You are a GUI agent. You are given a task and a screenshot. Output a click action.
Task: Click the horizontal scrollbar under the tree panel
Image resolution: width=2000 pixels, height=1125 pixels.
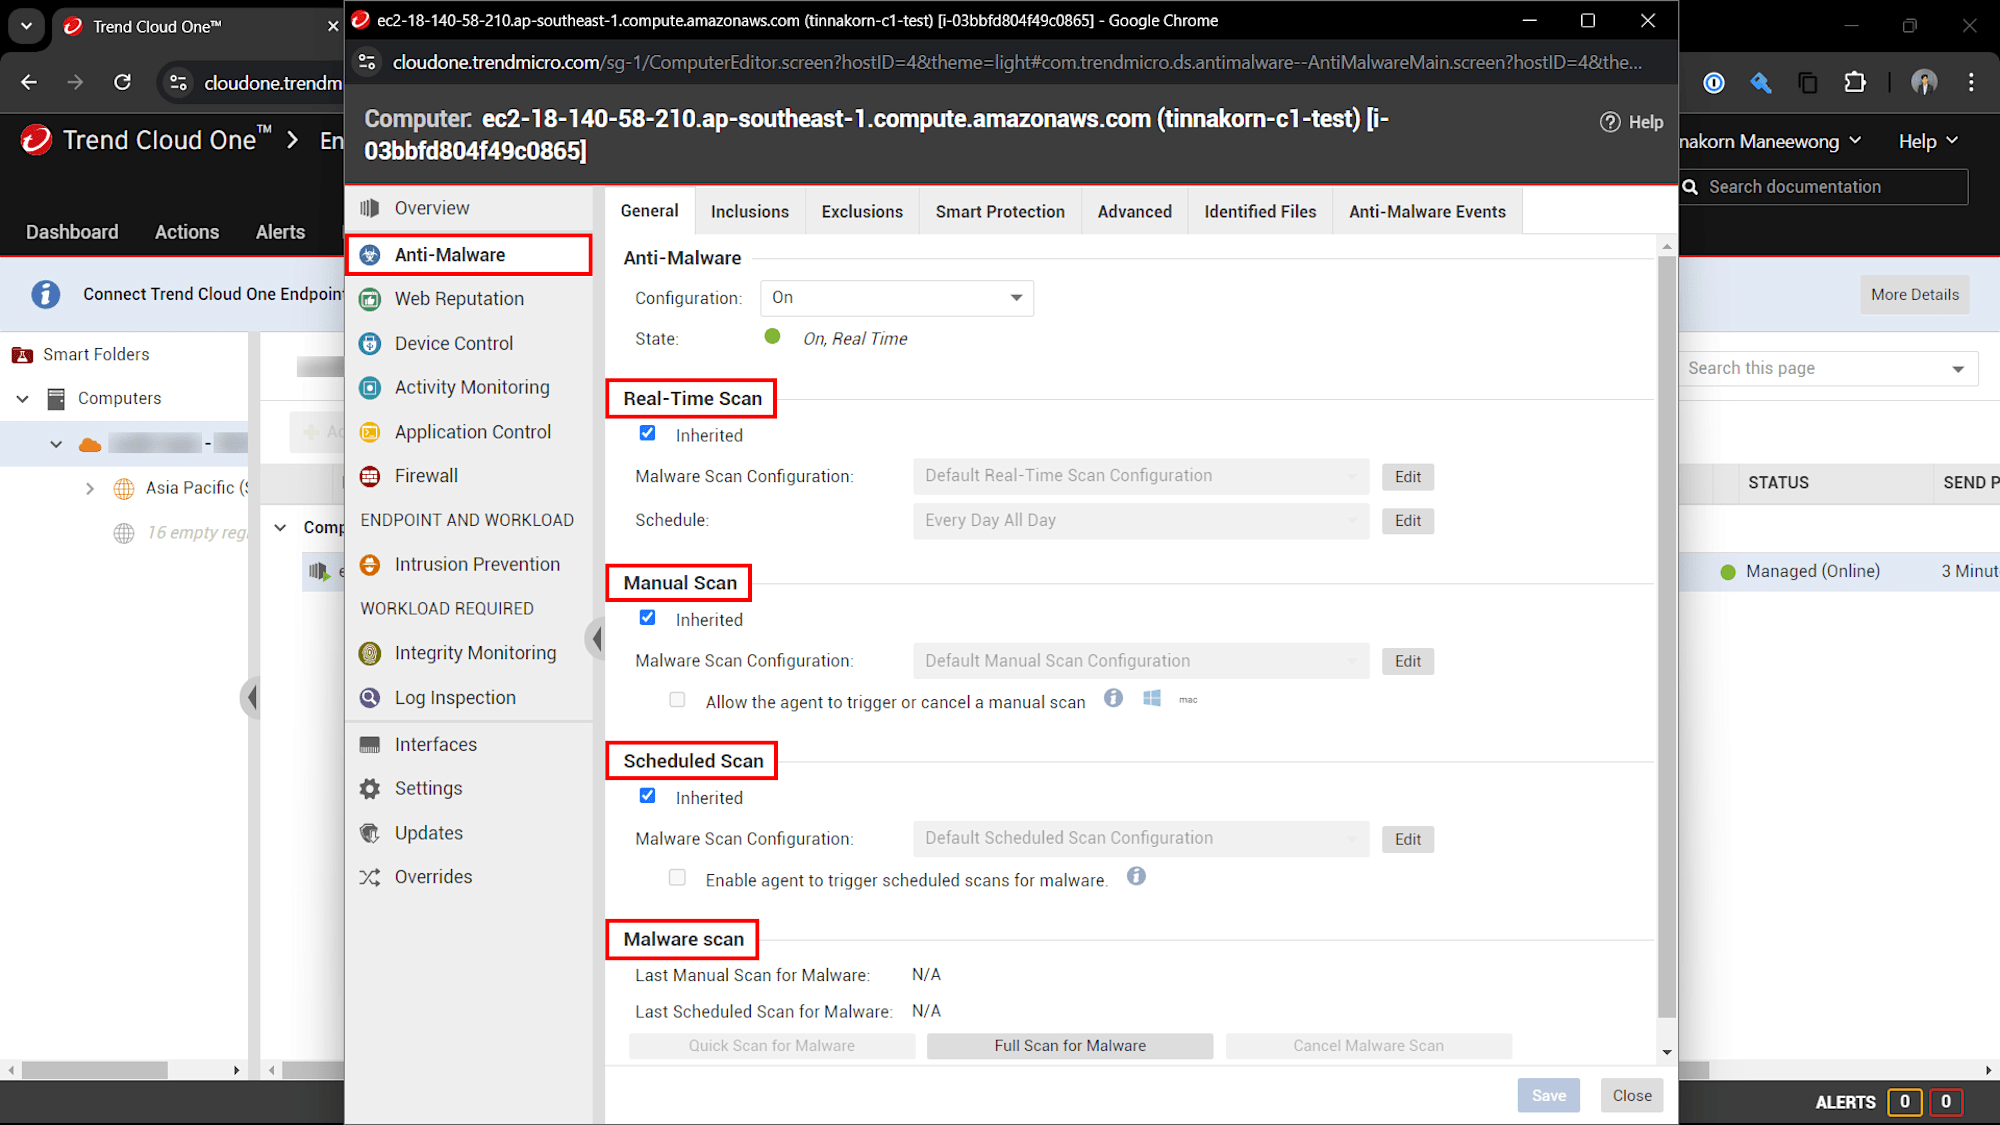coord(95,1070)
